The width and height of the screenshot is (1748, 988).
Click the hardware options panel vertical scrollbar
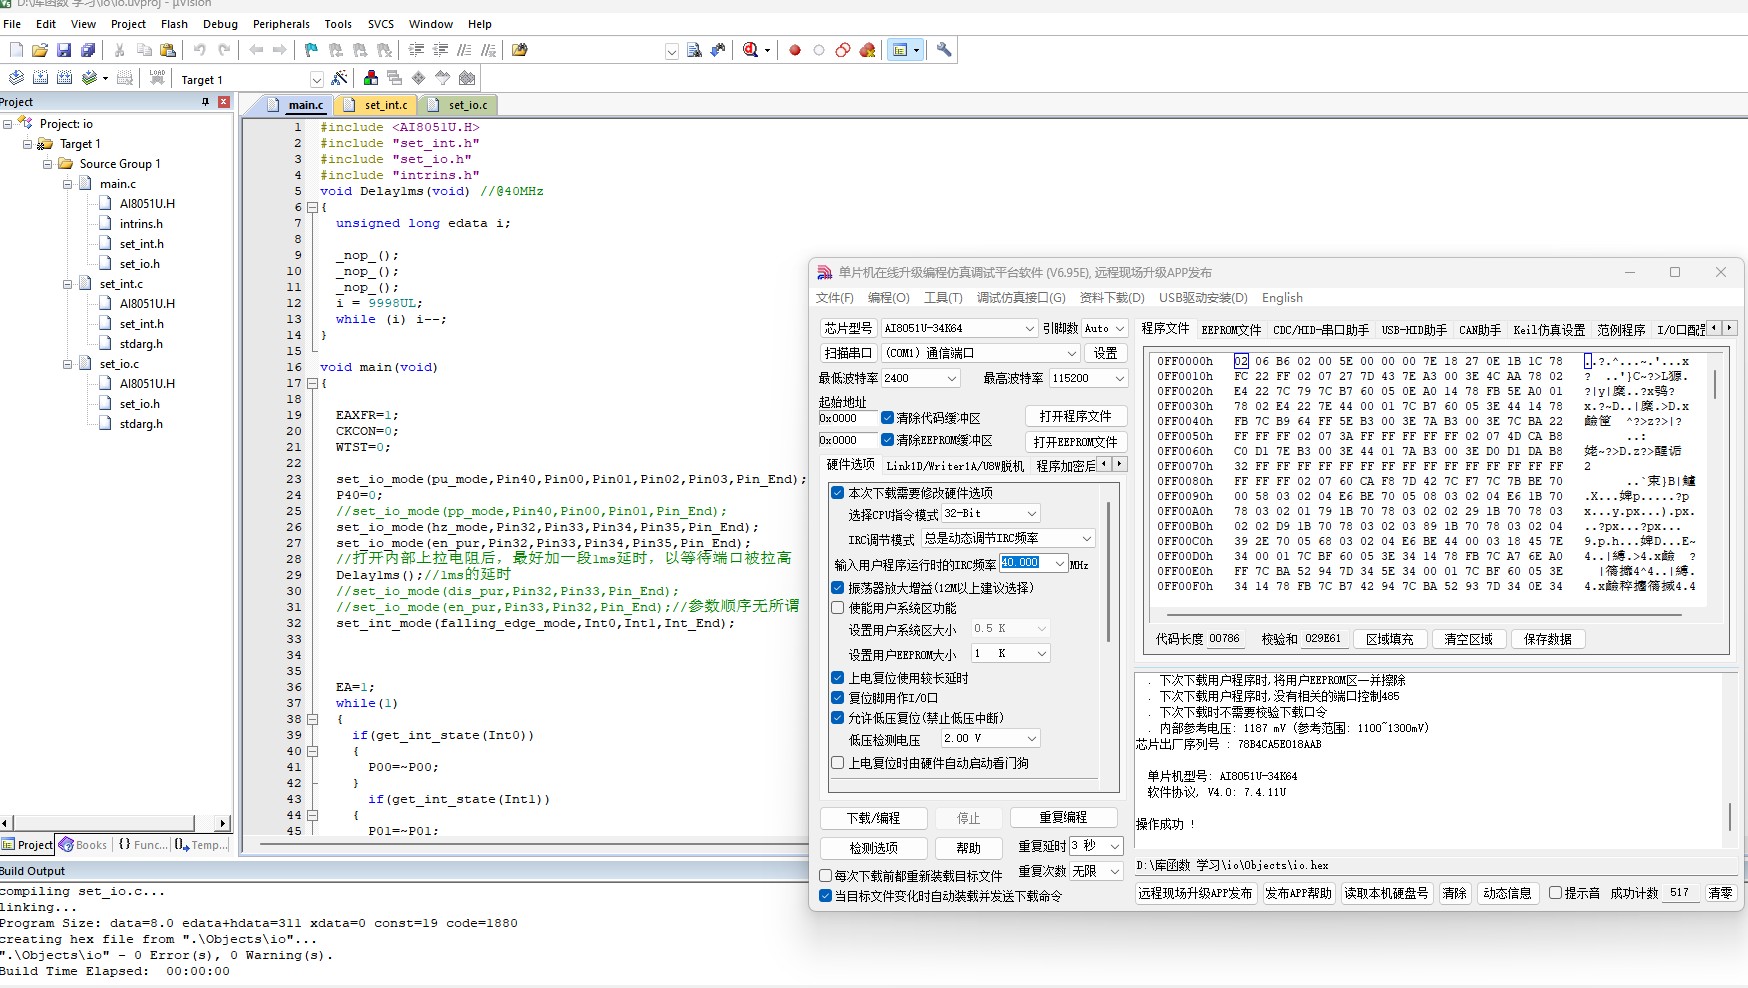click(x=1108, y=571)
